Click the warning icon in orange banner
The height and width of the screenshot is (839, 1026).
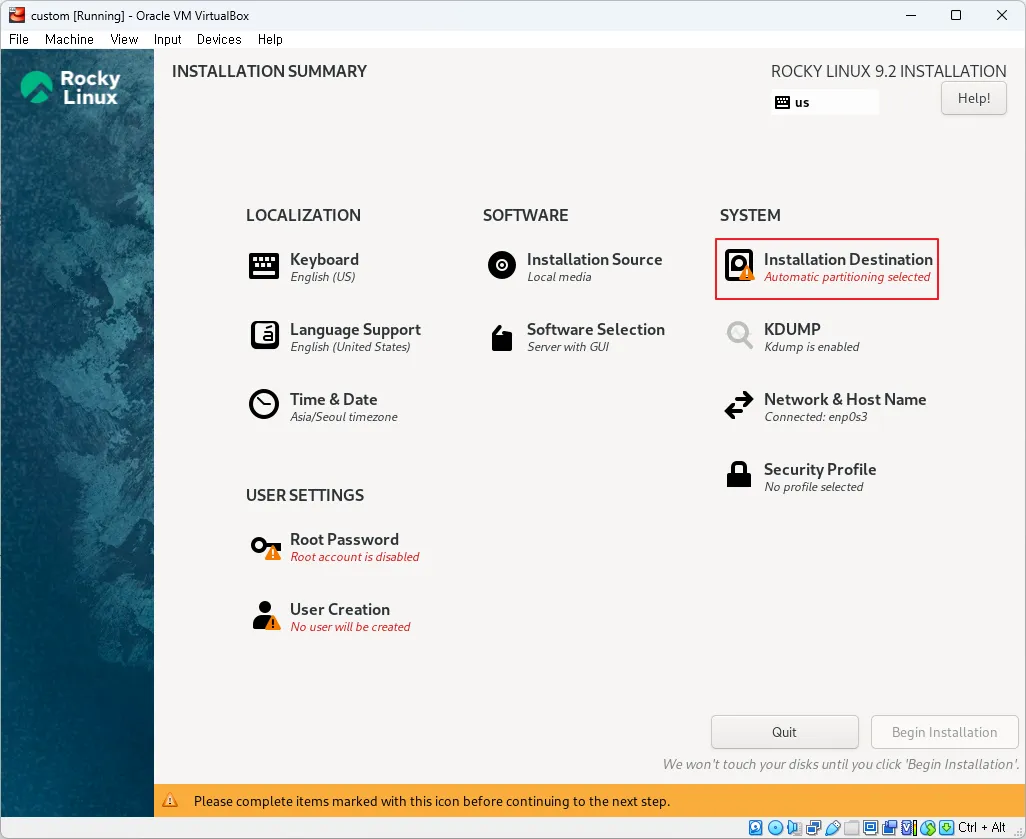click(x=170, y=800)
